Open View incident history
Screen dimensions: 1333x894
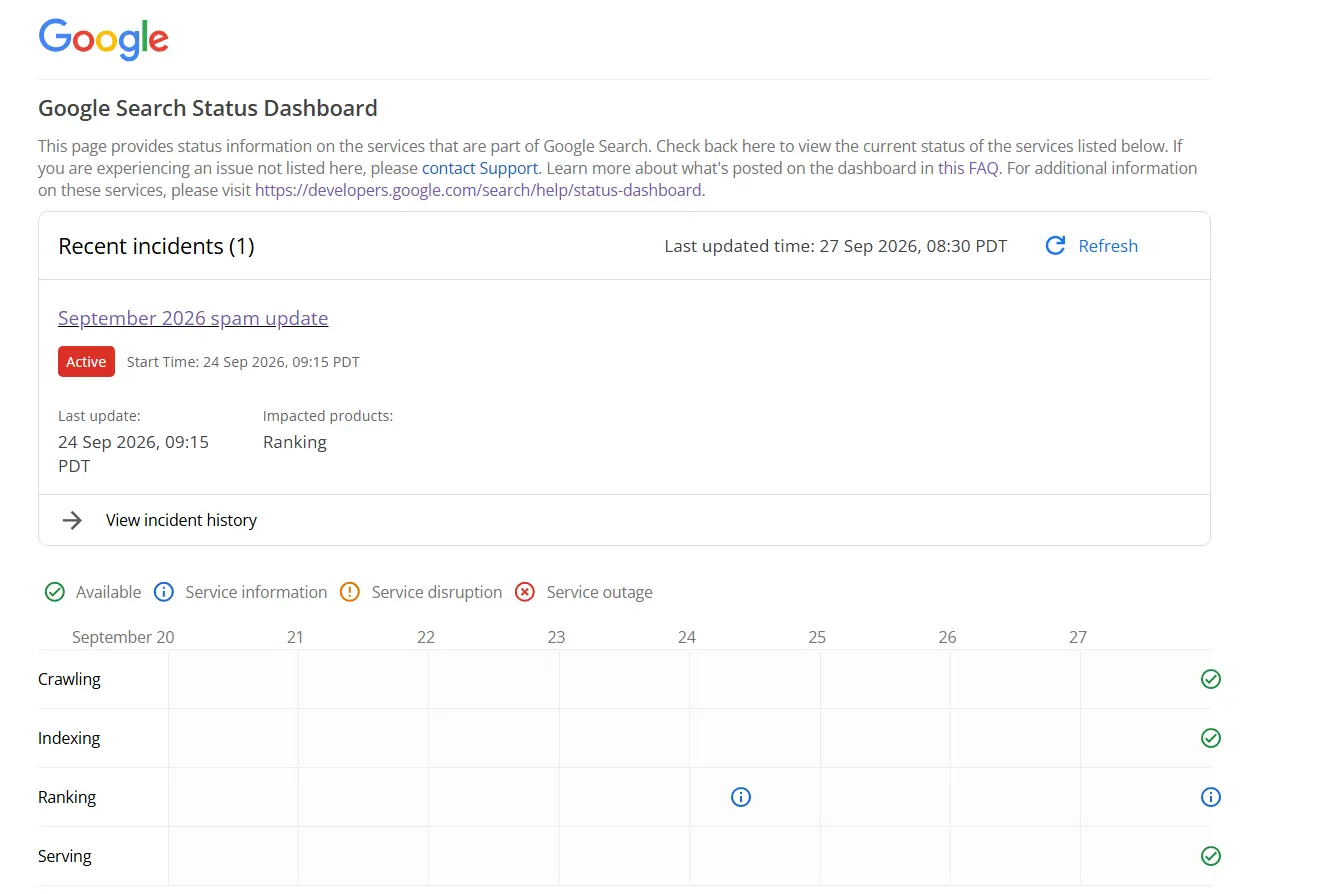pos(181,520)
